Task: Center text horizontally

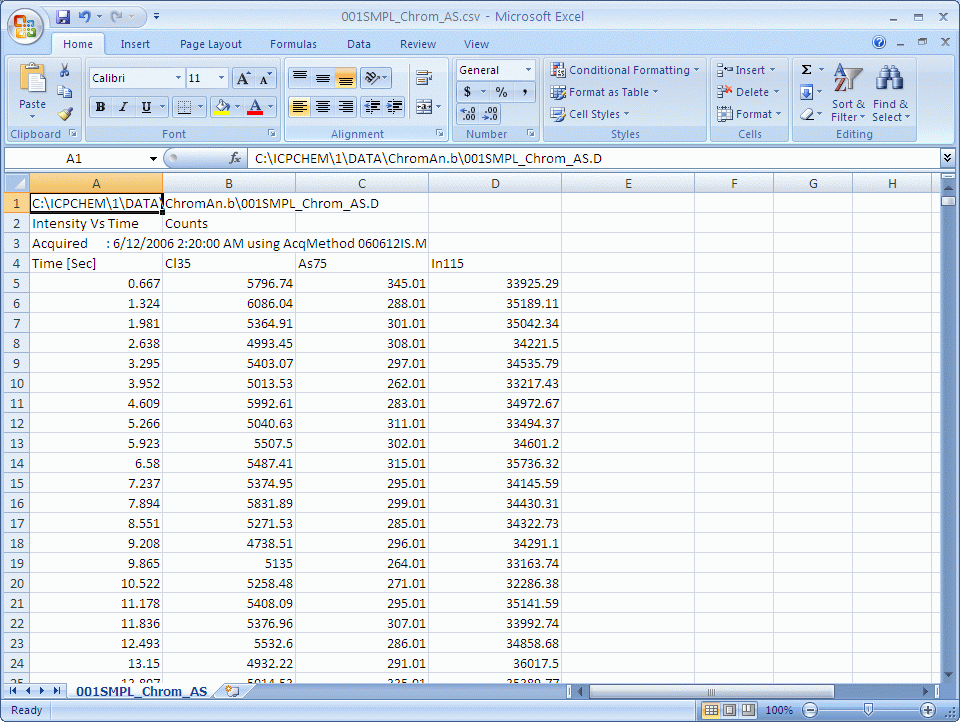Action: point(323,107)
